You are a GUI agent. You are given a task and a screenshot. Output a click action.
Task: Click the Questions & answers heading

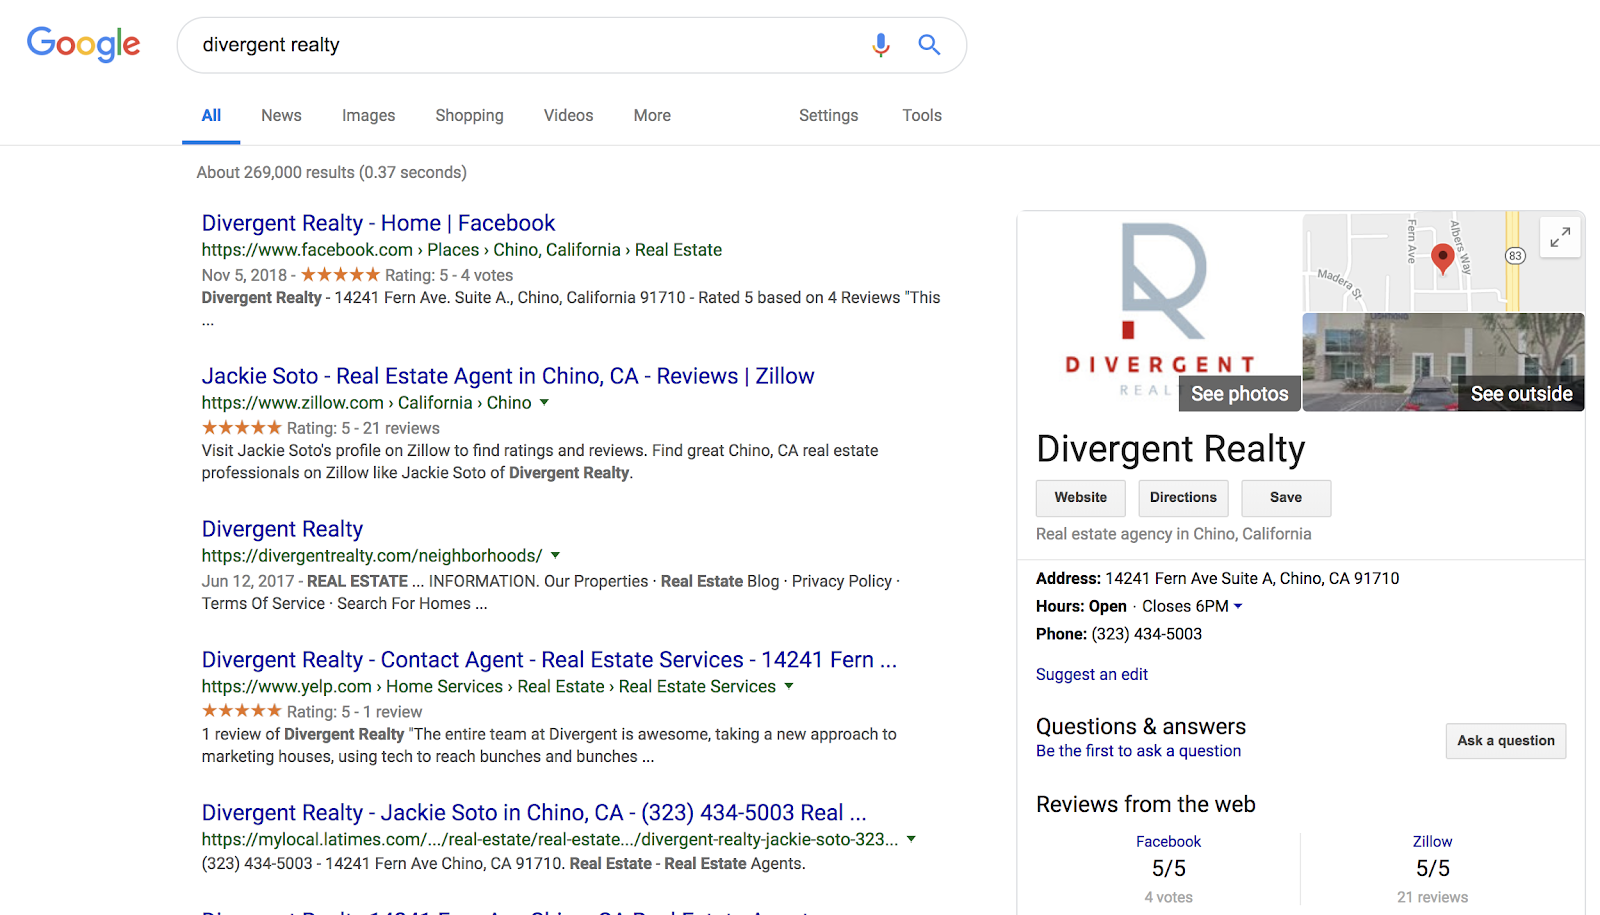pos(1141,727)
